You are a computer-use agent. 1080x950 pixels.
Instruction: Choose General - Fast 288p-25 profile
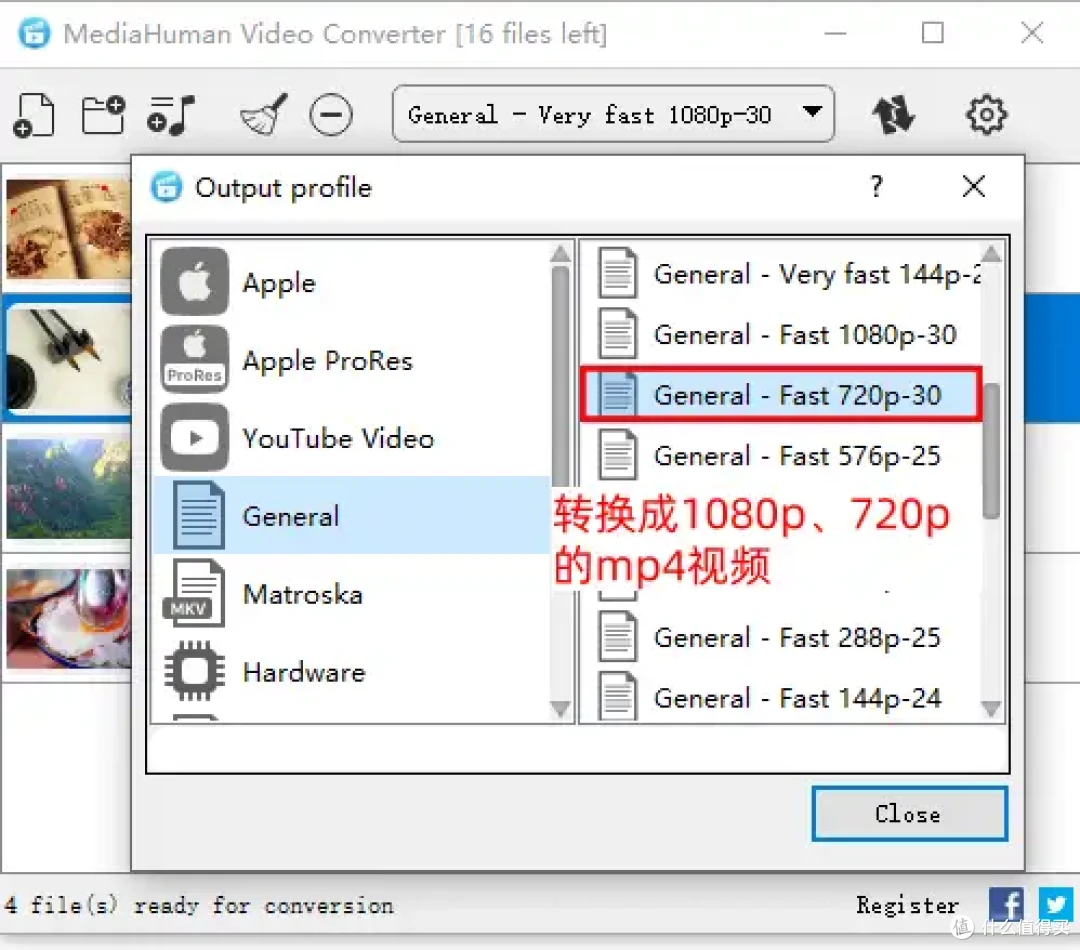point(781,638)
